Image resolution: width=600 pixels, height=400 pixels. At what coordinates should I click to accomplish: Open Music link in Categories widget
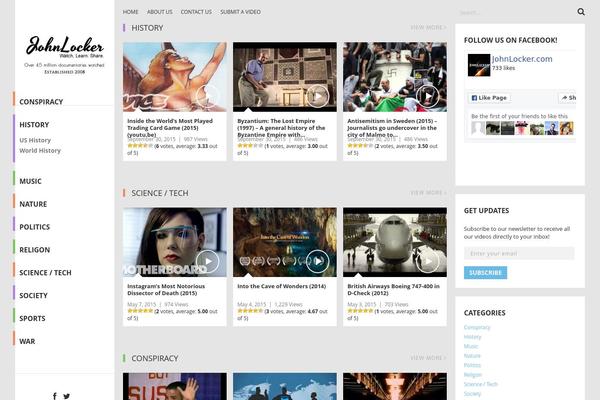(471, 346)
